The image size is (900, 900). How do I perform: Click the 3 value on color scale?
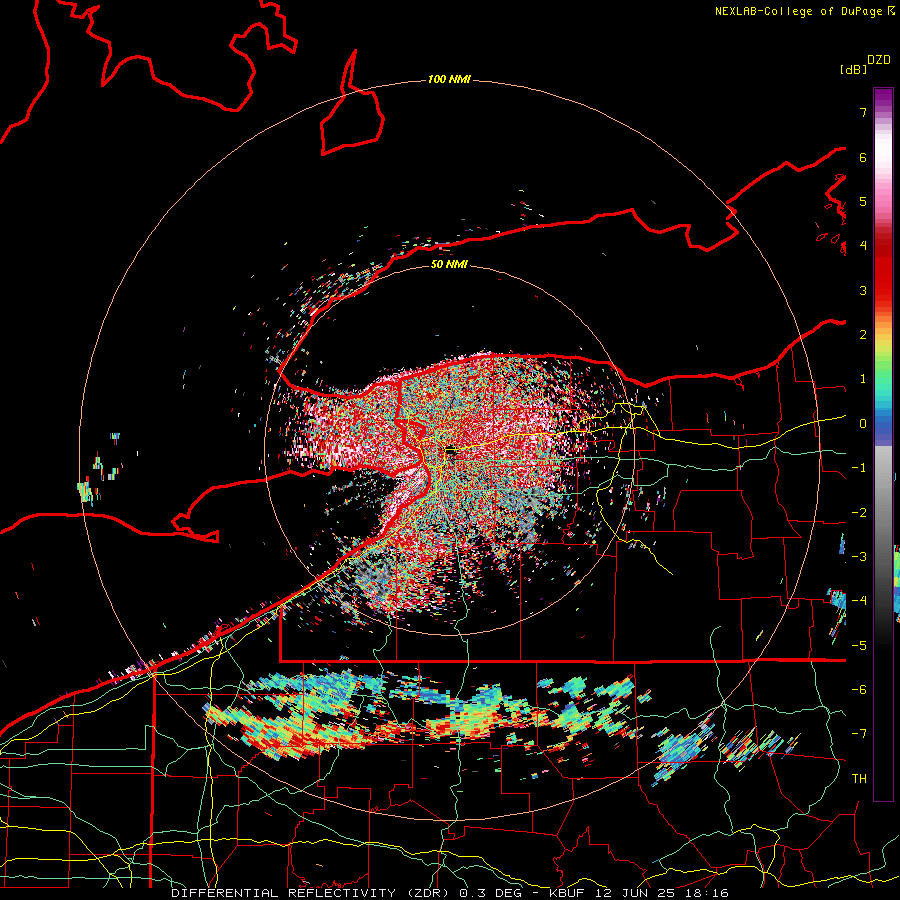click(863, 290)
